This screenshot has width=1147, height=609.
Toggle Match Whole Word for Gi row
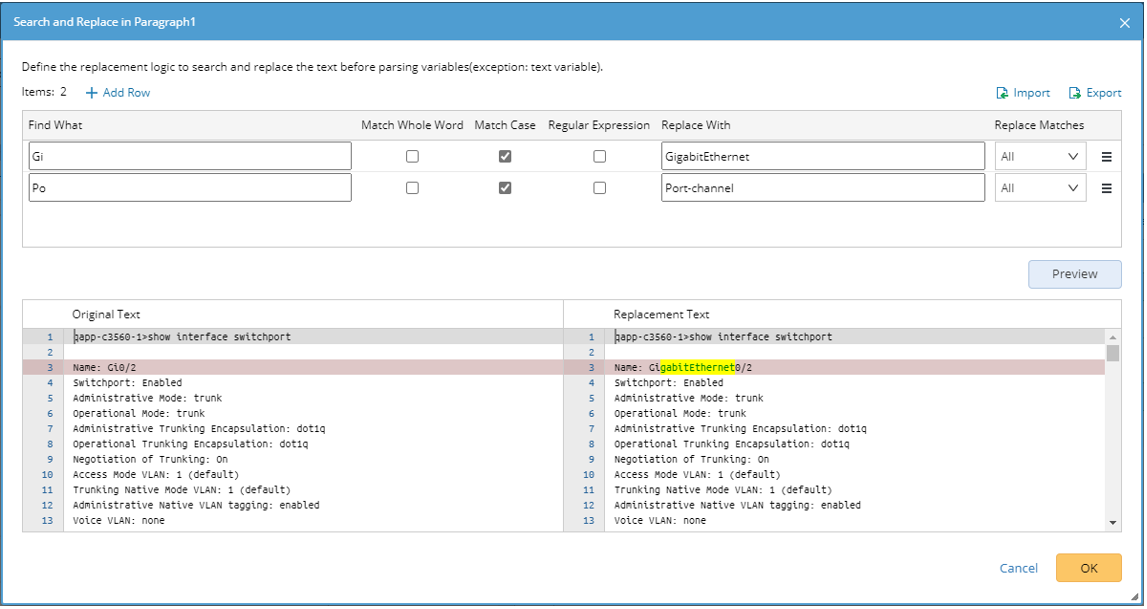(413, 156)
